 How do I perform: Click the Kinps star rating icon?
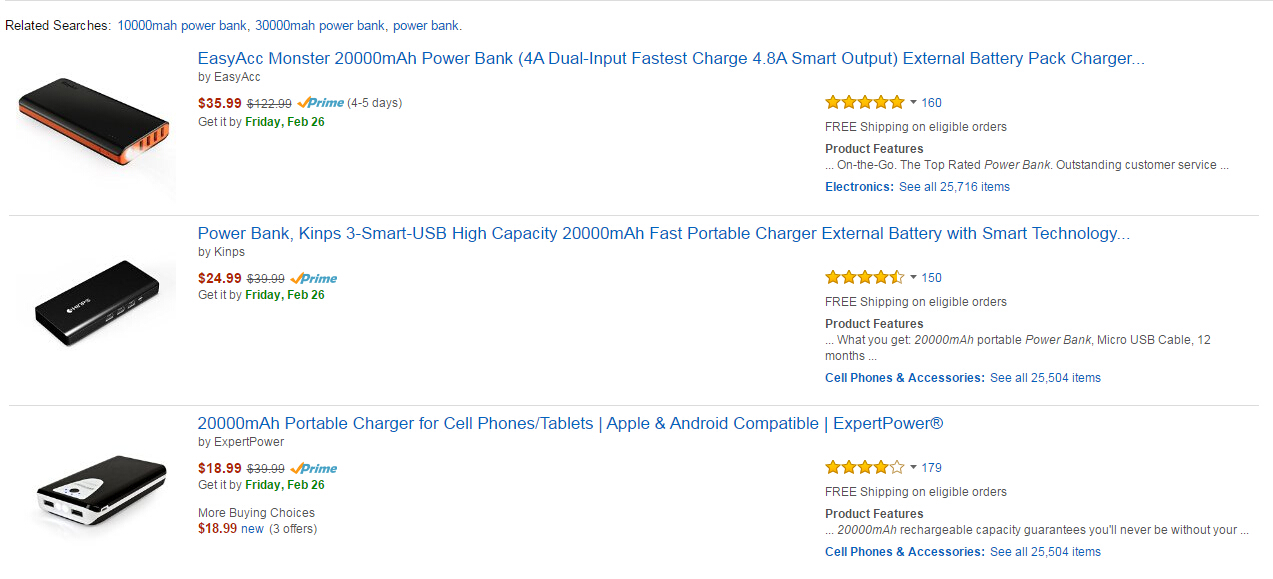(x=864, y=277)
